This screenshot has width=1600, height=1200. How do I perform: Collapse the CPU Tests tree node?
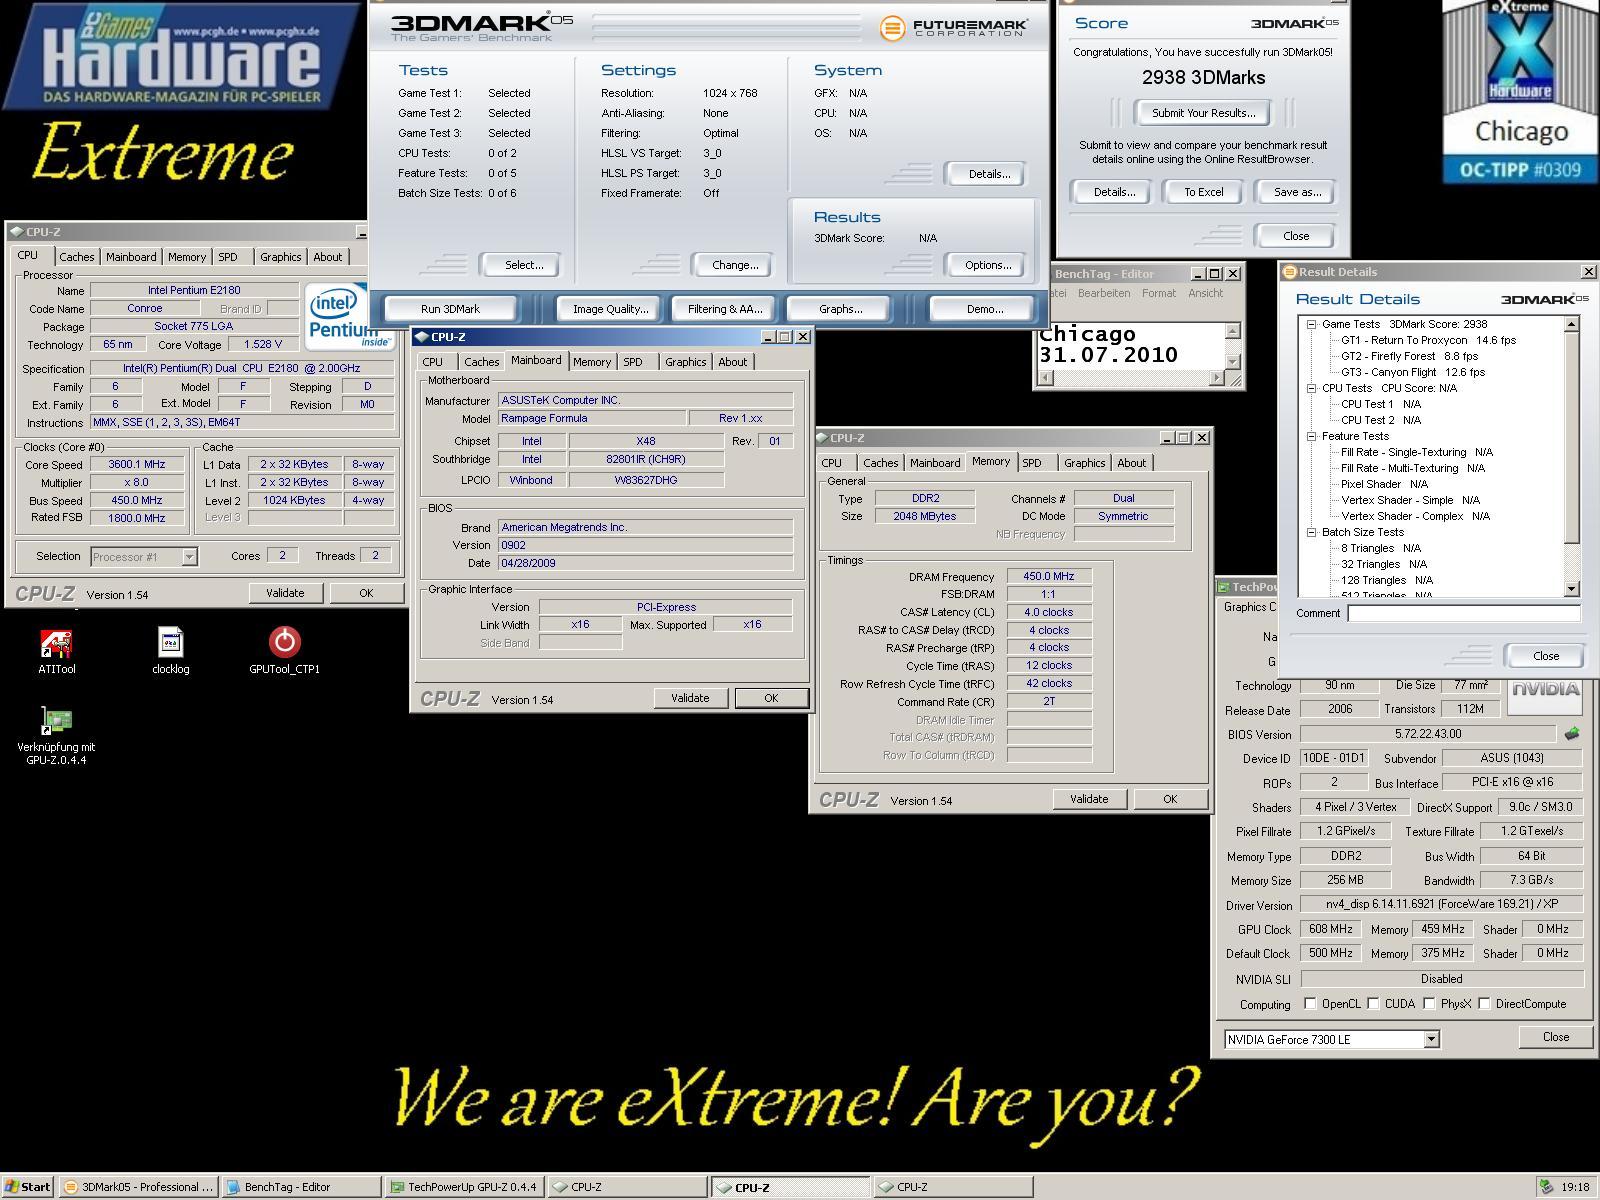pyautogui.click(x=1311, y=388)
